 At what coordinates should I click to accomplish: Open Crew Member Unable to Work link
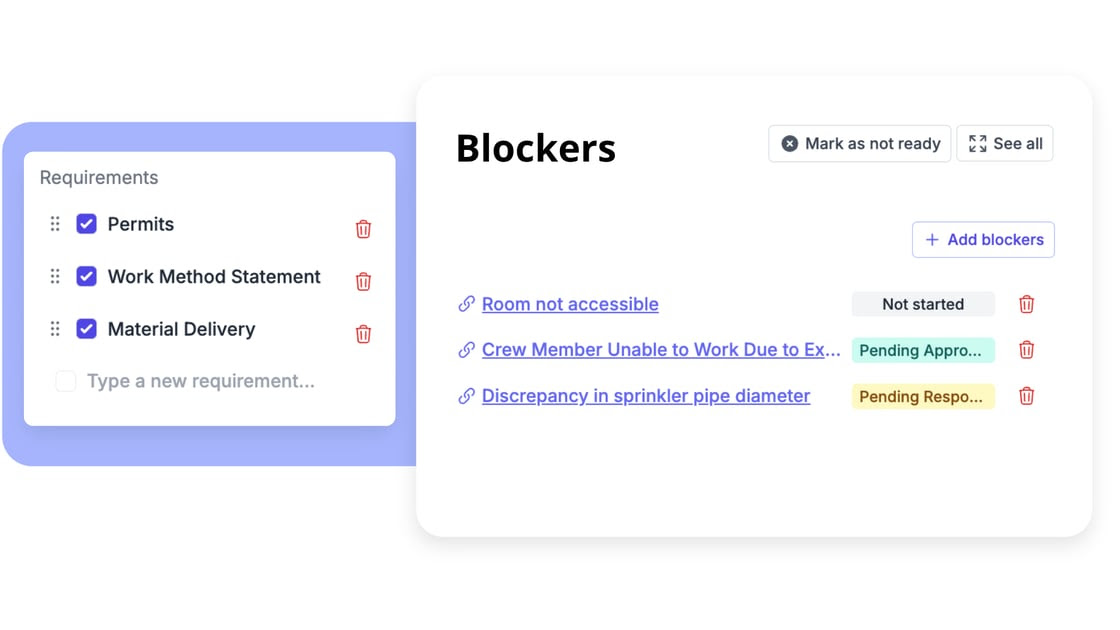(x=661, y=350)
